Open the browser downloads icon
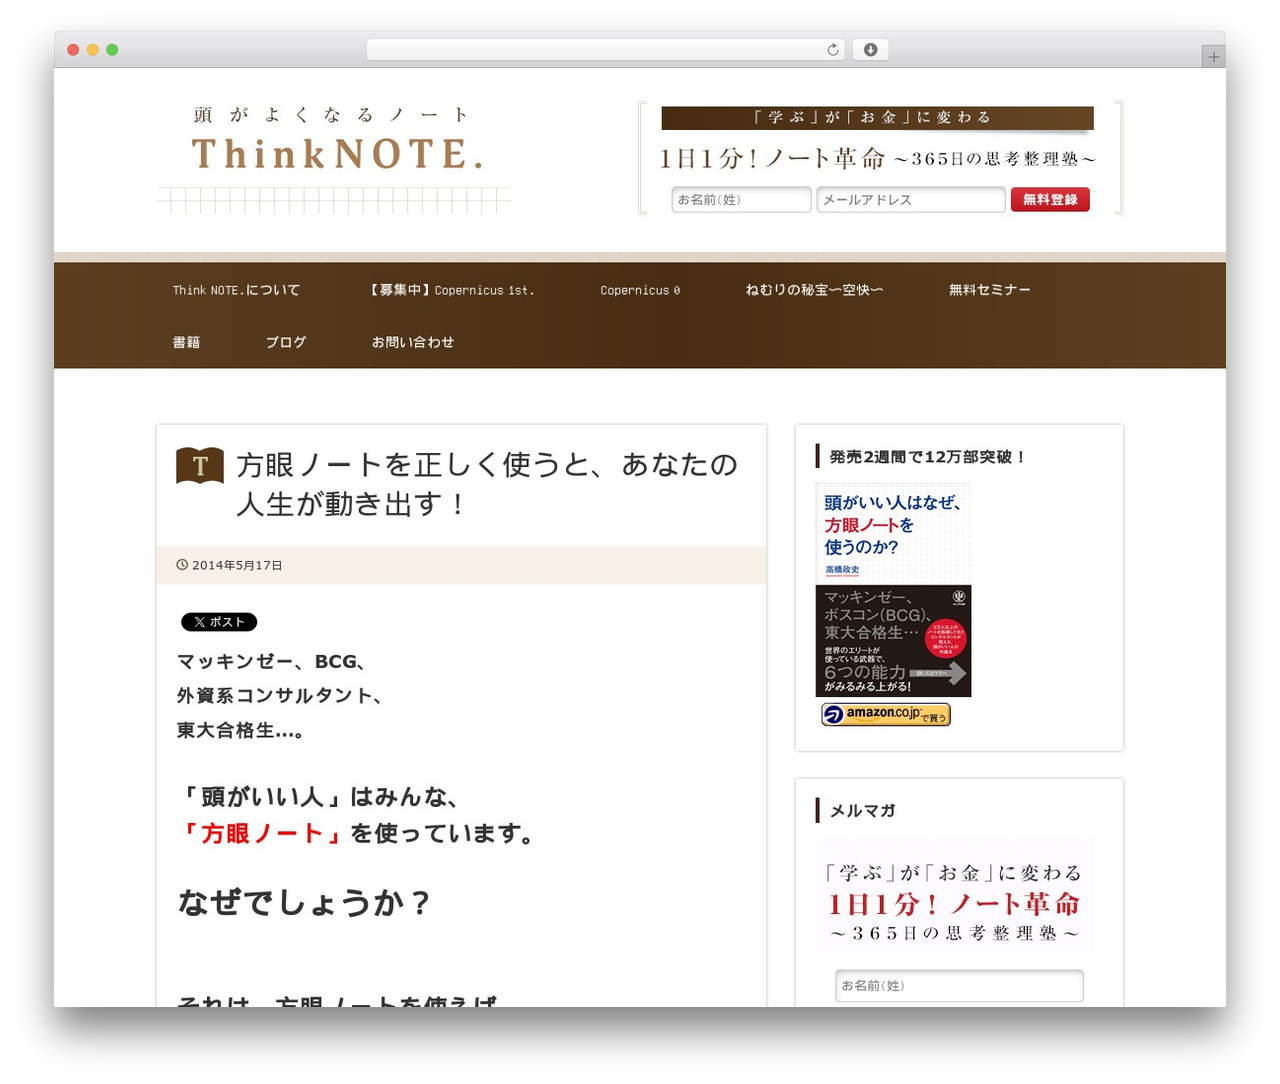 (x=870, y=50)
